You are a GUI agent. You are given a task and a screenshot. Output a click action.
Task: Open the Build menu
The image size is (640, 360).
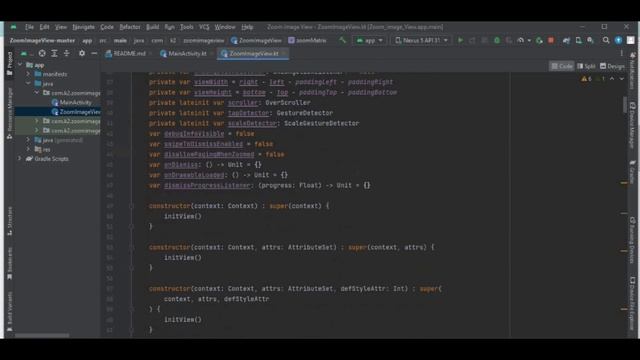[153, 27]
